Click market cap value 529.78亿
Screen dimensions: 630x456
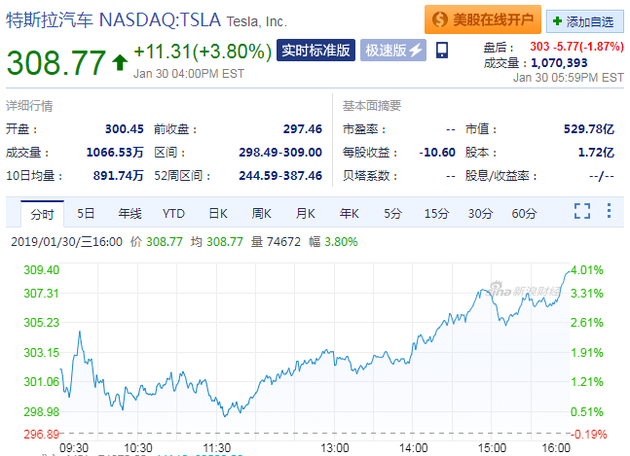click(x=589, y=129)
